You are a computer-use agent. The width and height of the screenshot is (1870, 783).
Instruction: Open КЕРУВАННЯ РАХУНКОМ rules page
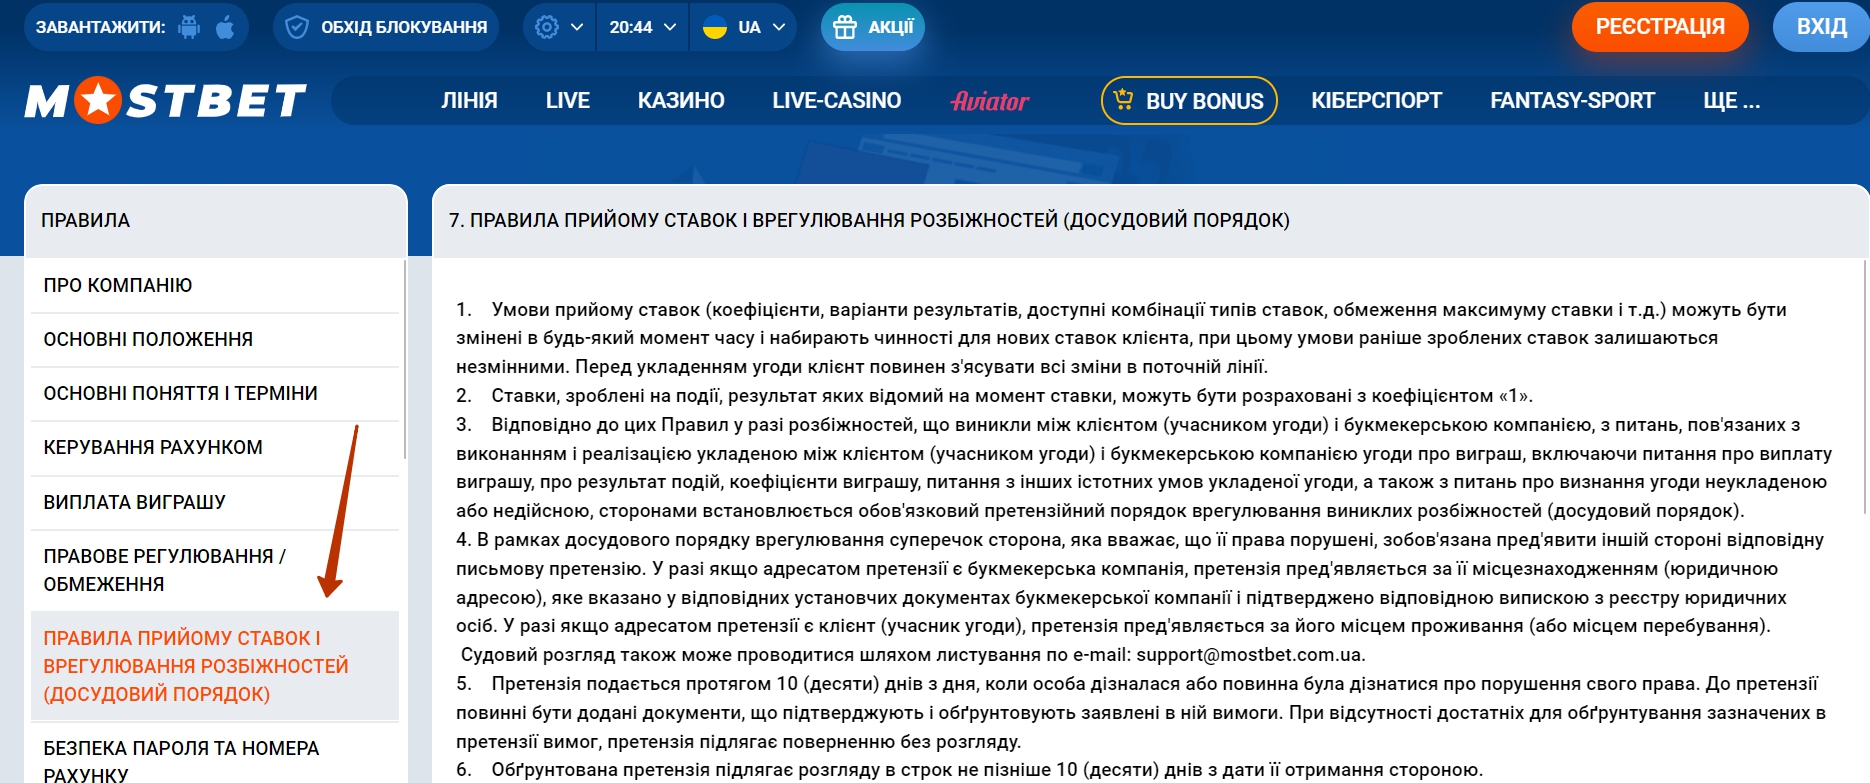[x=215, y=447]
